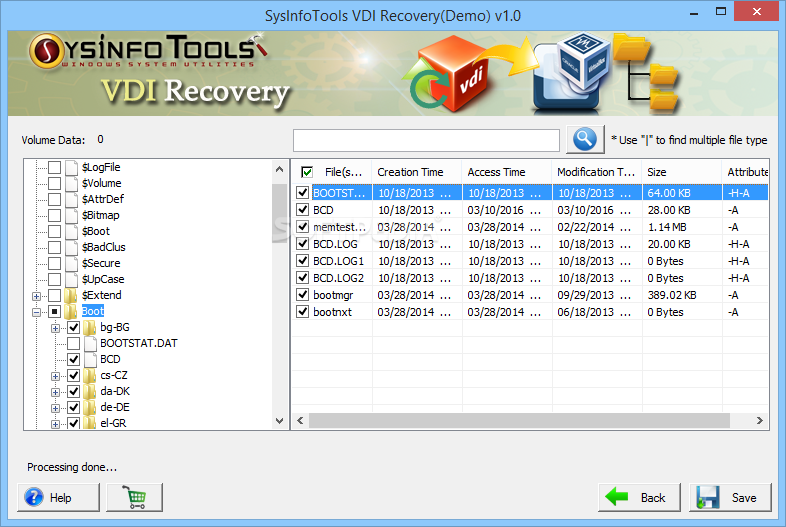Click tree scrollbar down arrow

coord(280,421)
